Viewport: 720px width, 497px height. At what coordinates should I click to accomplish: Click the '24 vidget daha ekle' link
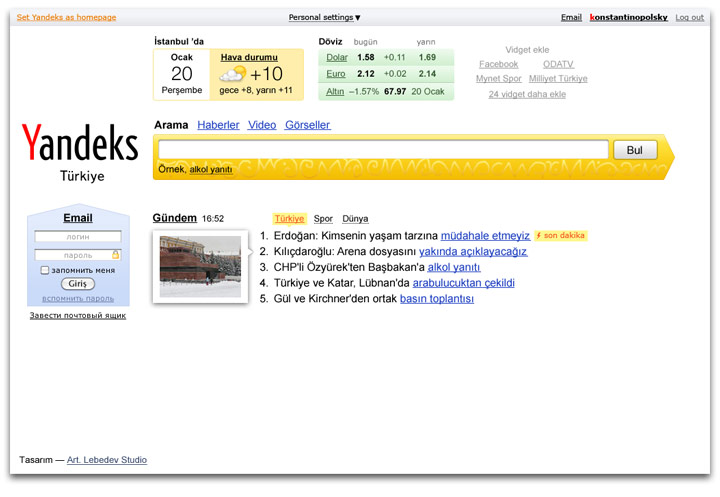(527, 94)
